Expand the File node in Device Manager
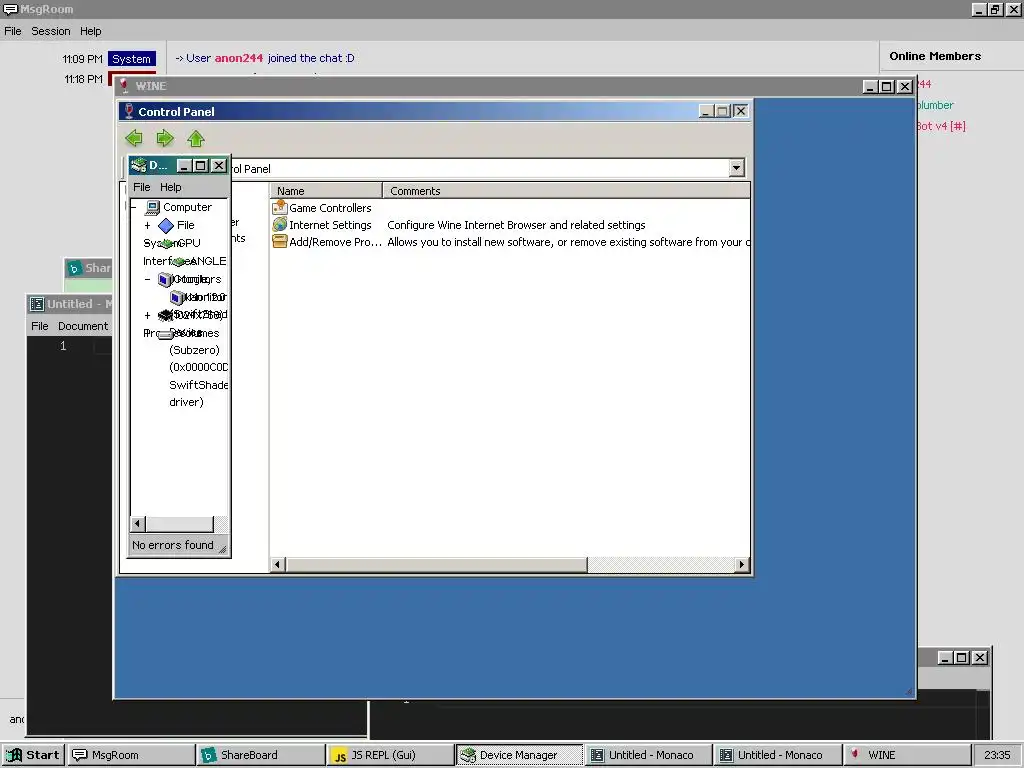Screen dimensions: 1024x768 (x=147, y=225)
